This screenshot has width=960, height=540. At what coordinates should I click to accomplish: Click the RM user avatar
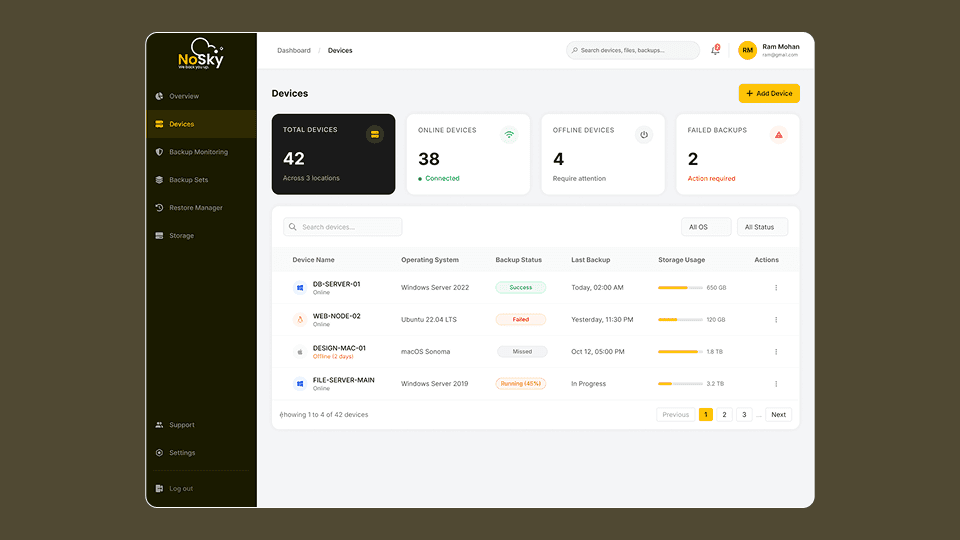747,50
